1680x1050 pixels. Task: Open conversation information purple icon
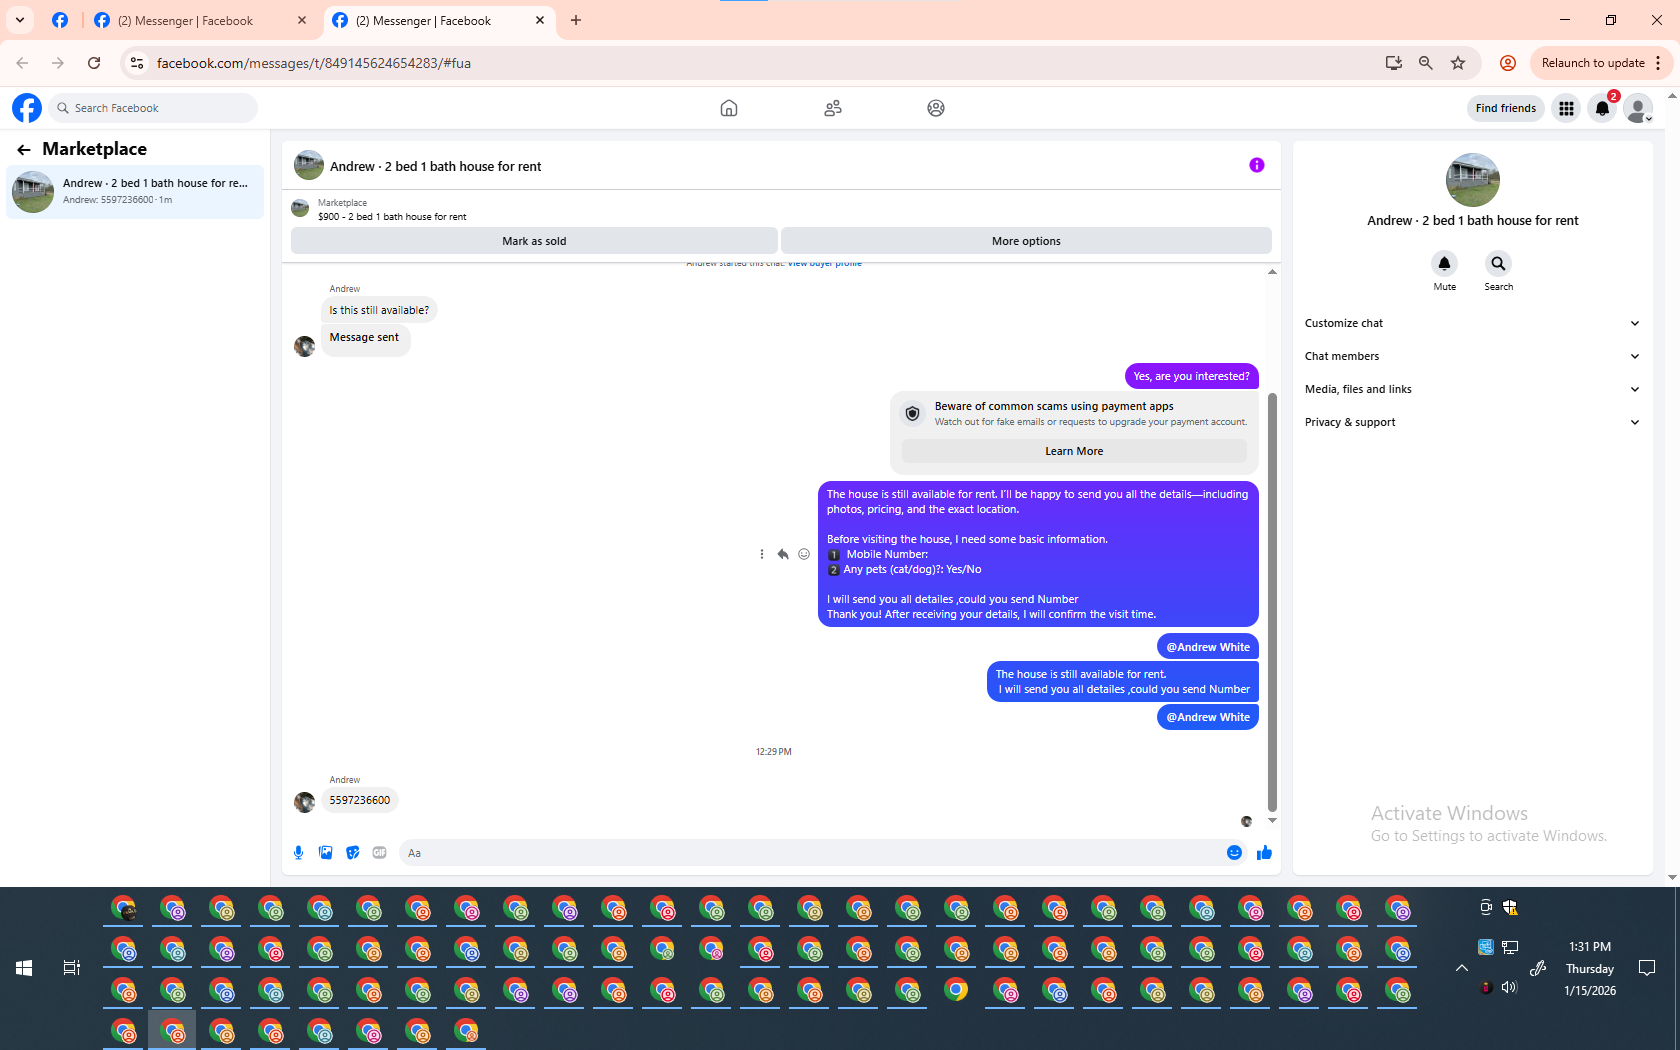pyautogui.click(x=1257, y=165)
